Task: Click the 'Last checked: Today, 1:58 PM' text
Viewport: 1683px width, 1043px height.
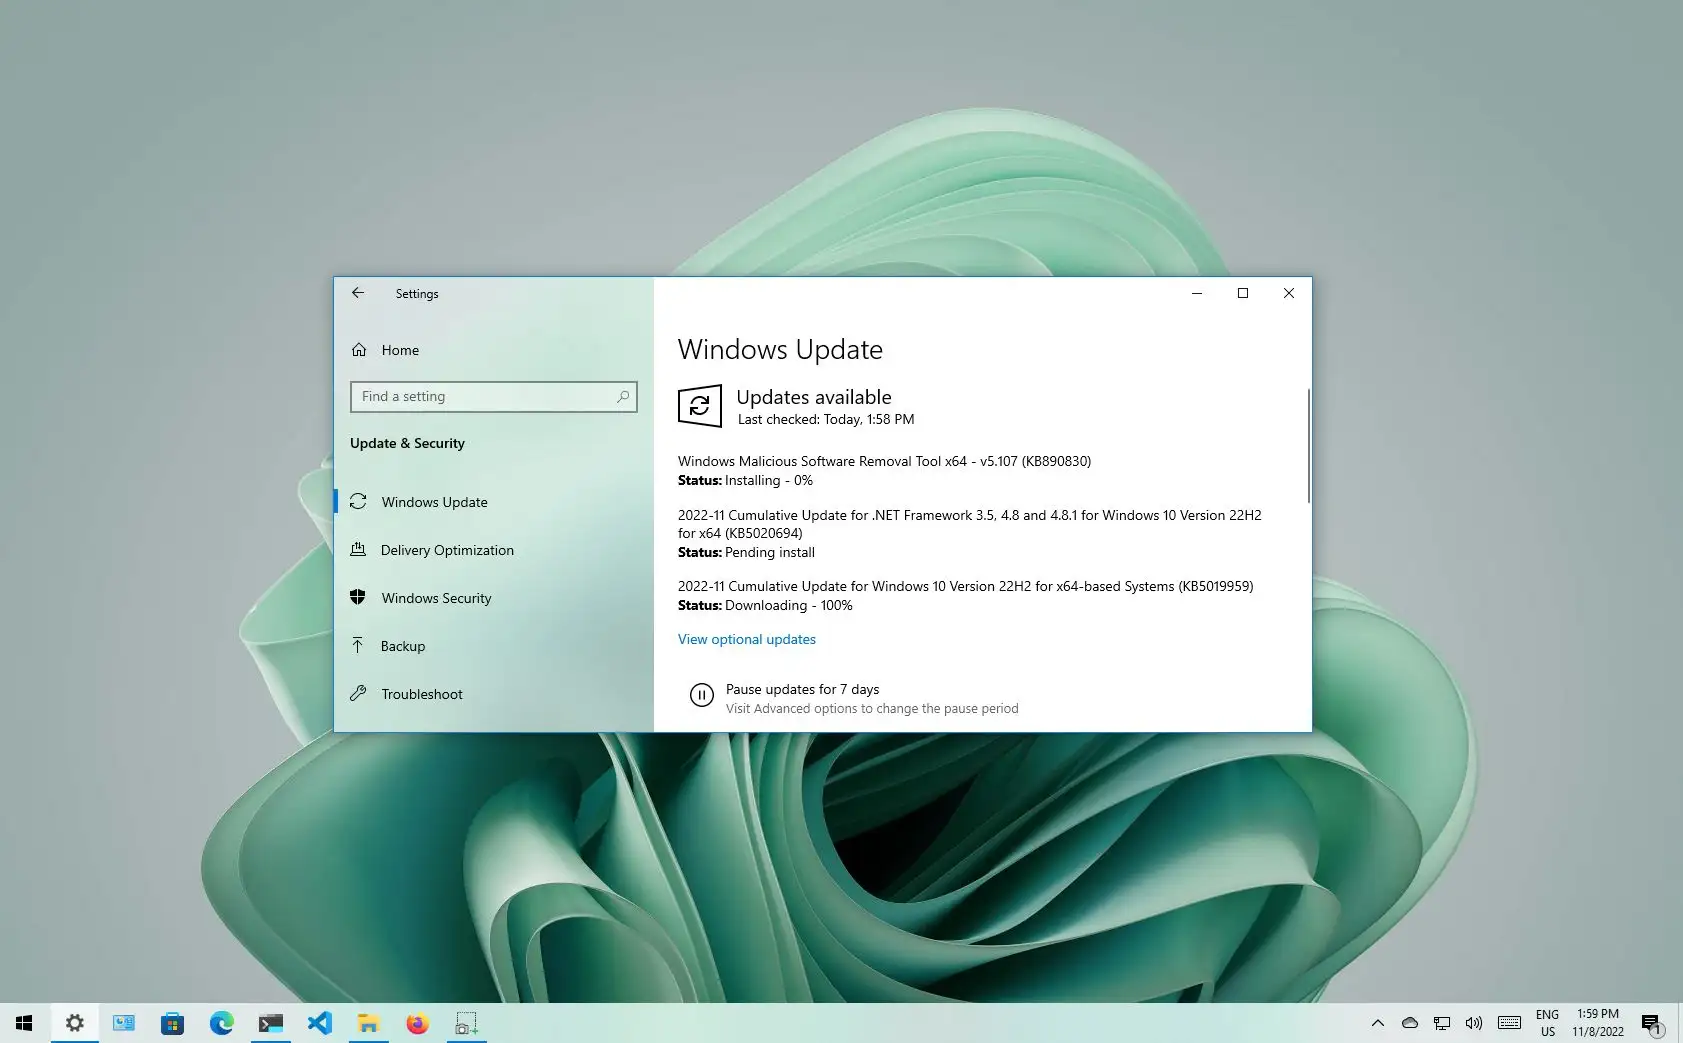Action: pyautogui.click(x=826, y=419)
